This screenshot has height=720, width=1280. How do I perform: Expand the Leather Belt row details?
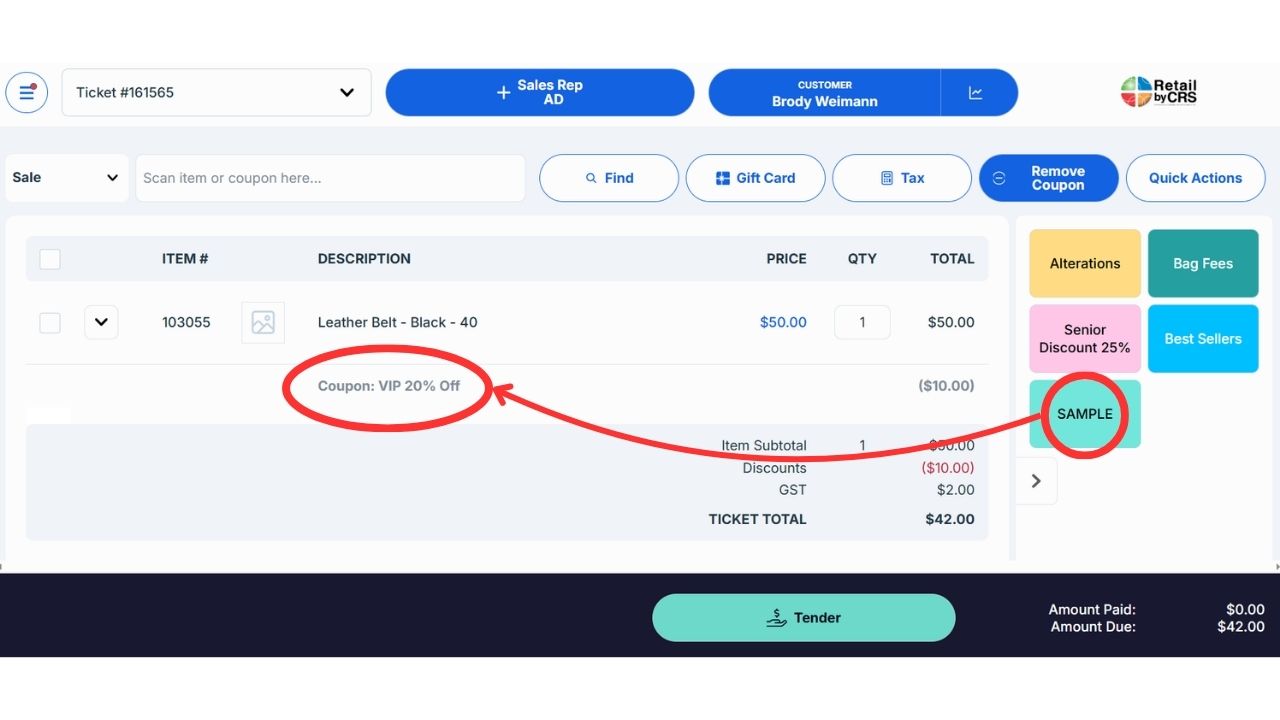click(x=101, y=323)
